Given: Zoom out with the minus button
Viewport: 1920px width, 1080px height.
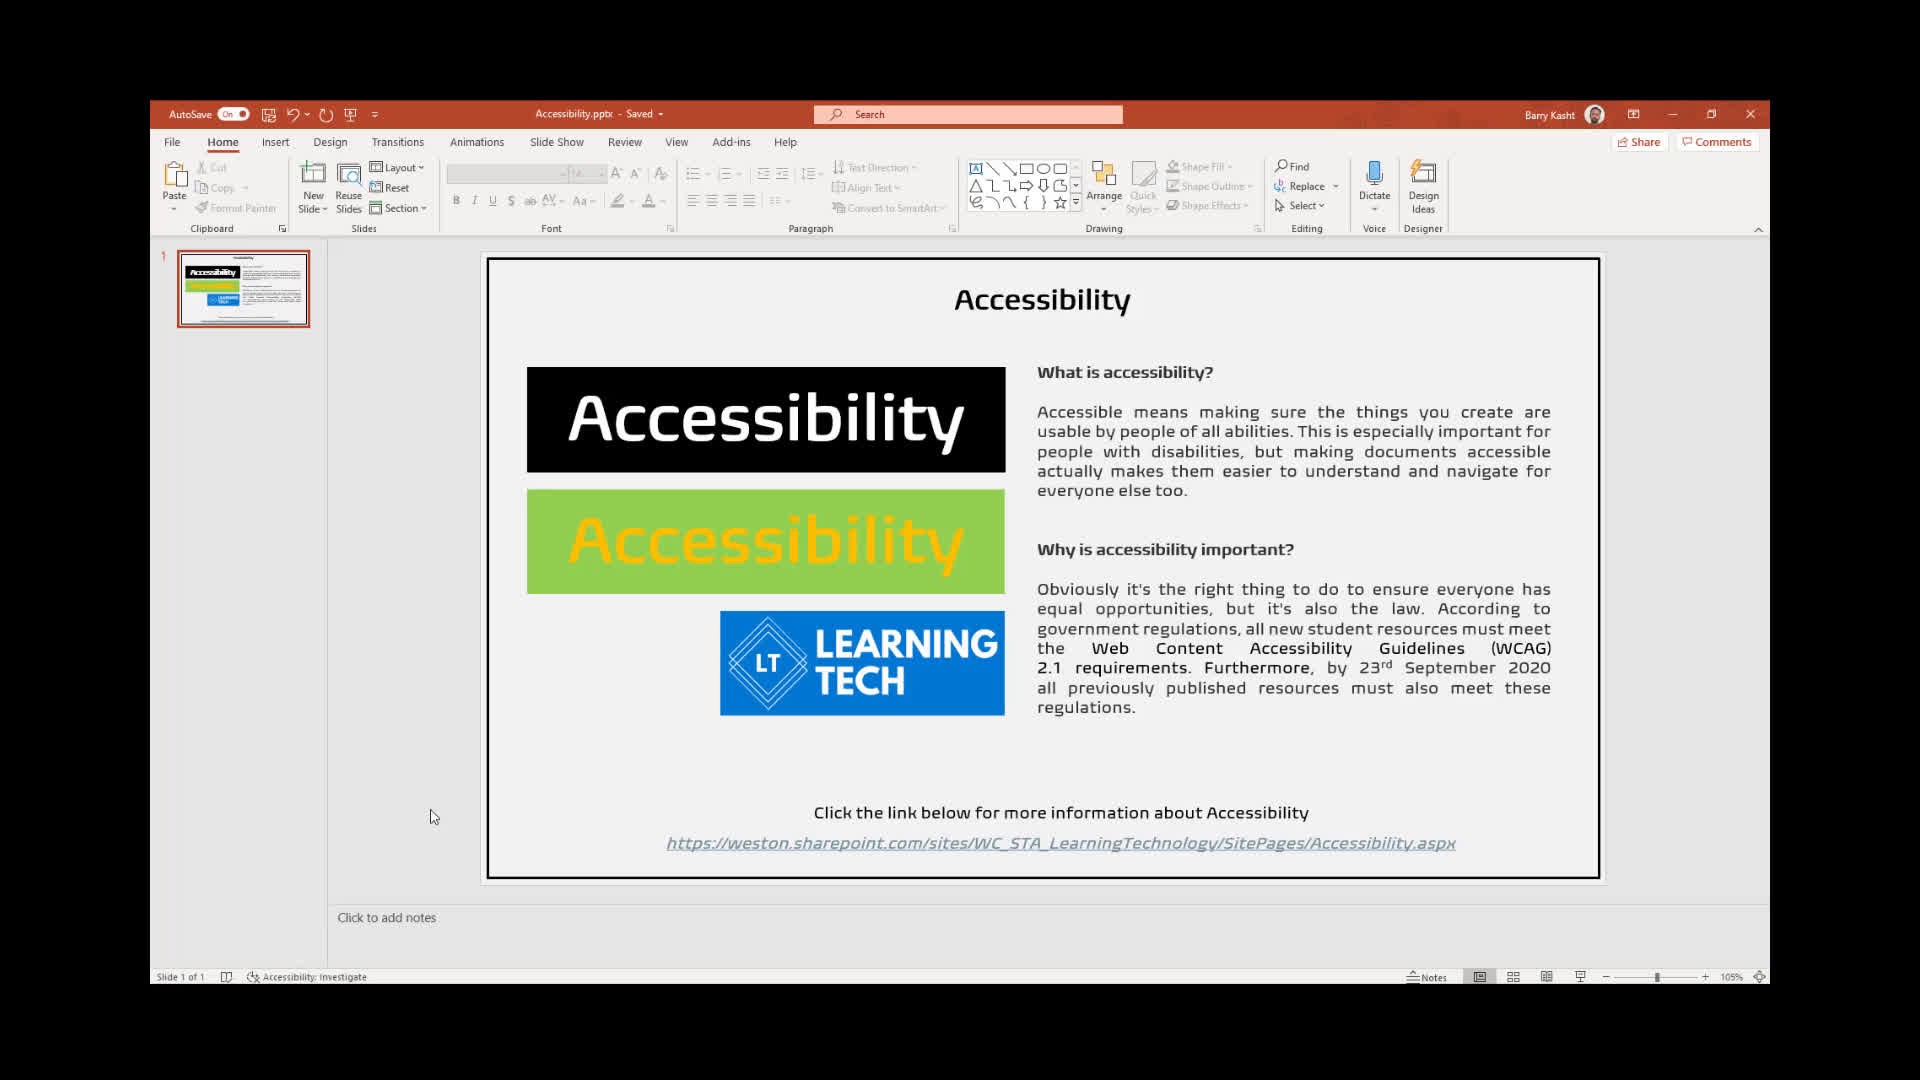Looking at the screenshot, I should pyautogui.click(x=1606, y=977).
